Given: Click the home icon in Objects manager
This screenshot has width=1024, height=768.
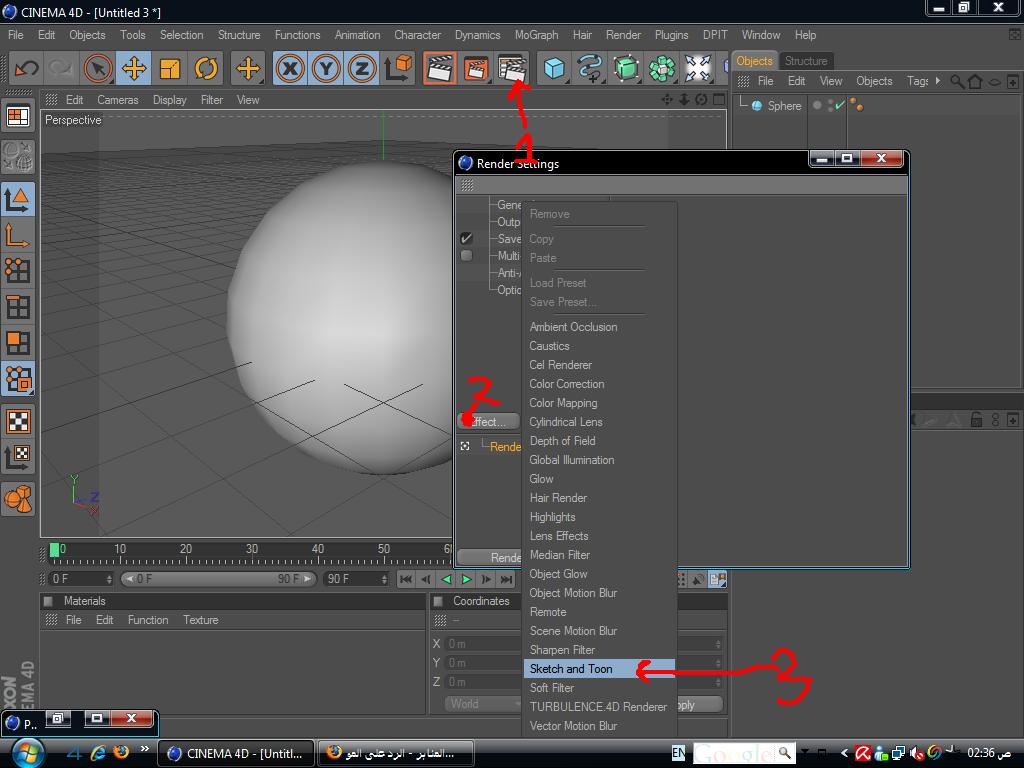Looking at the screenshot, I should click(975, 81).
